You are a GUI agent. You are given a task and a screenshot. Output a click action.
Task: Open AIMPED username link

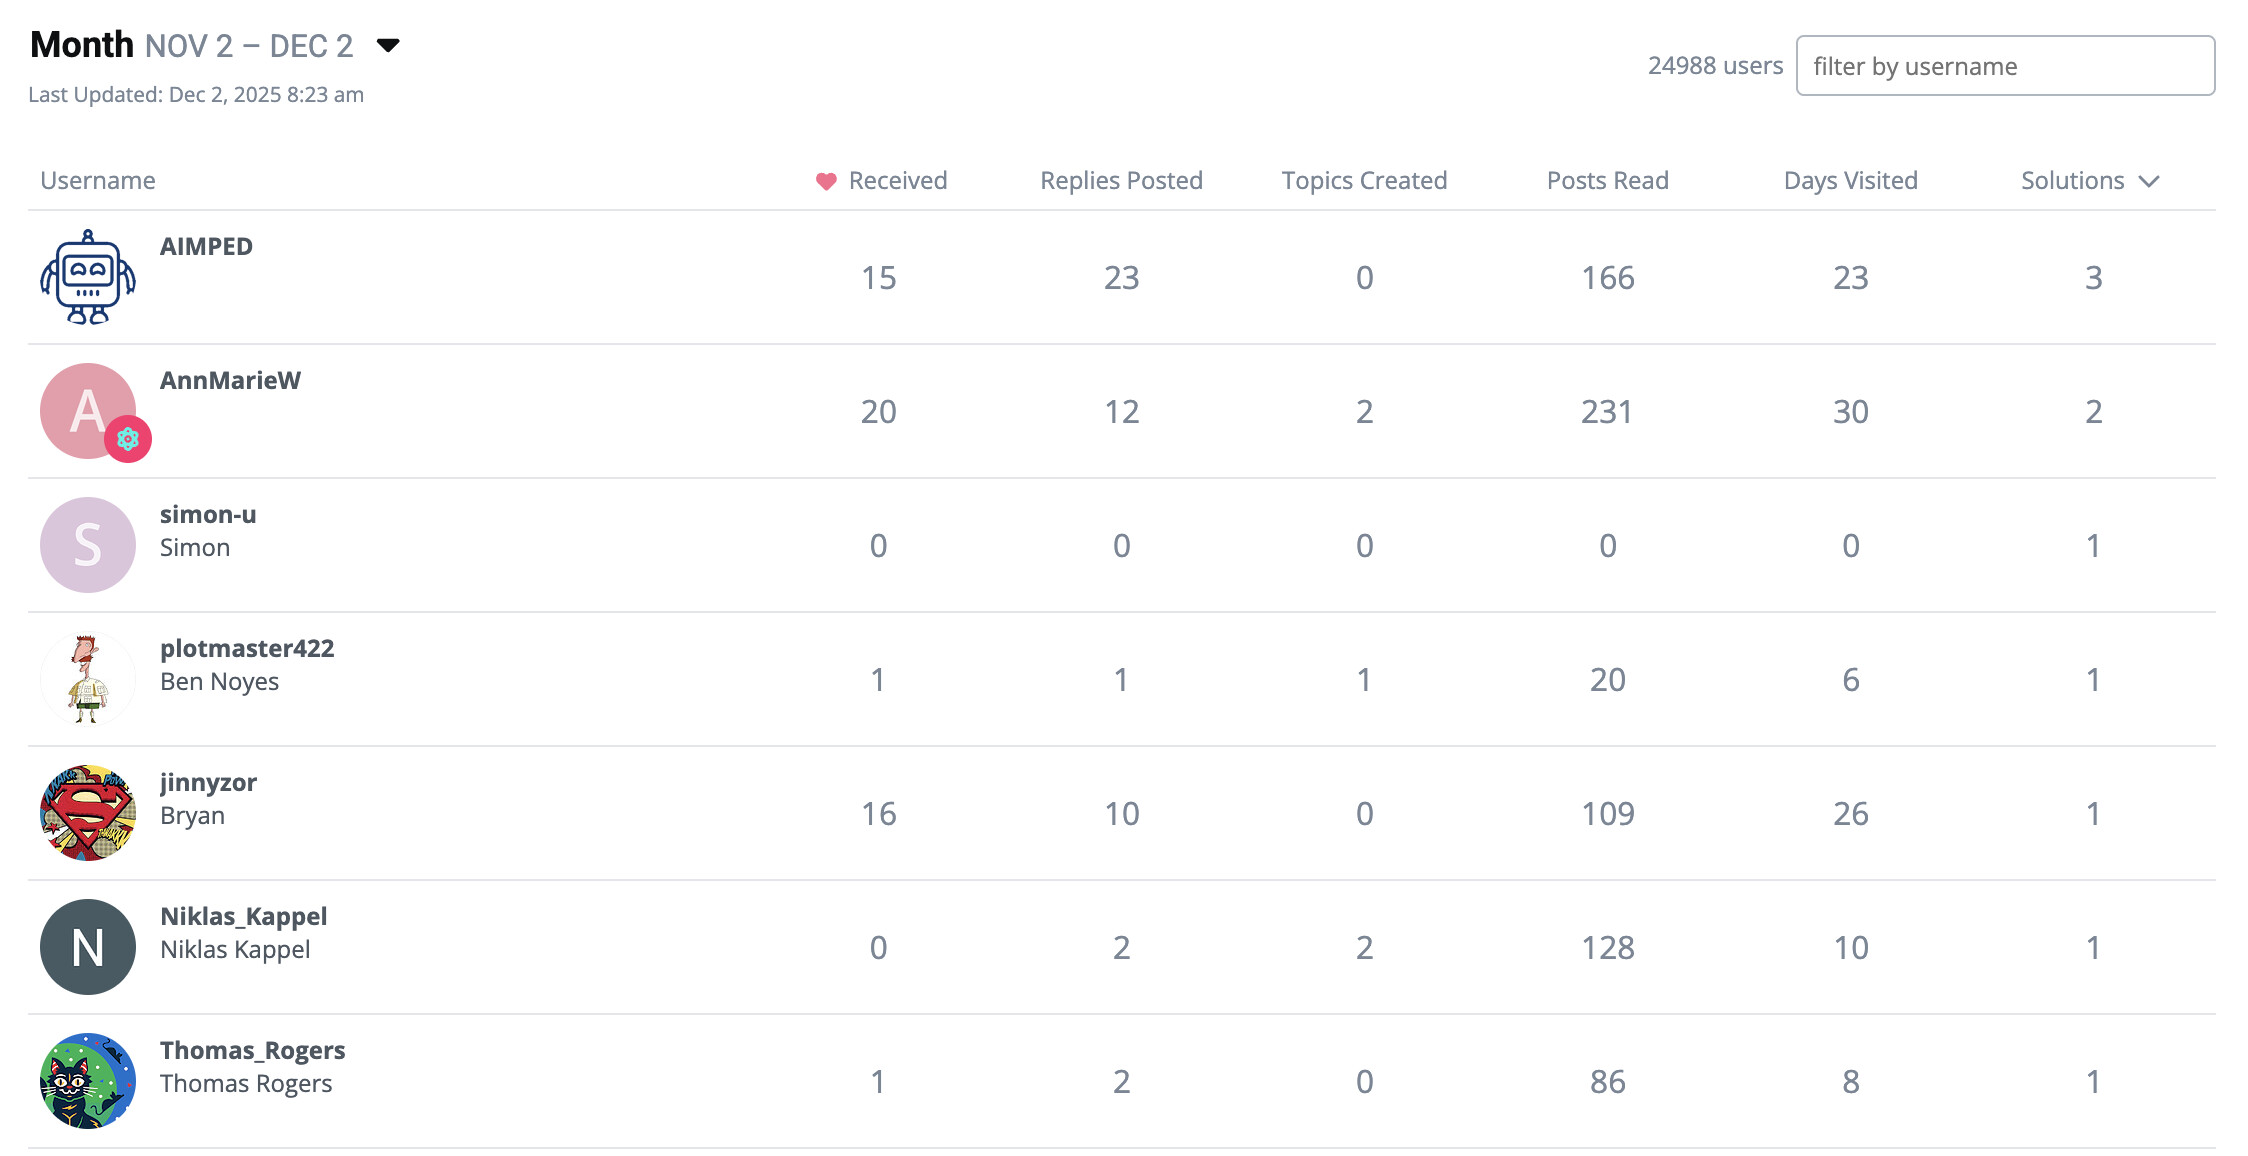206,246
